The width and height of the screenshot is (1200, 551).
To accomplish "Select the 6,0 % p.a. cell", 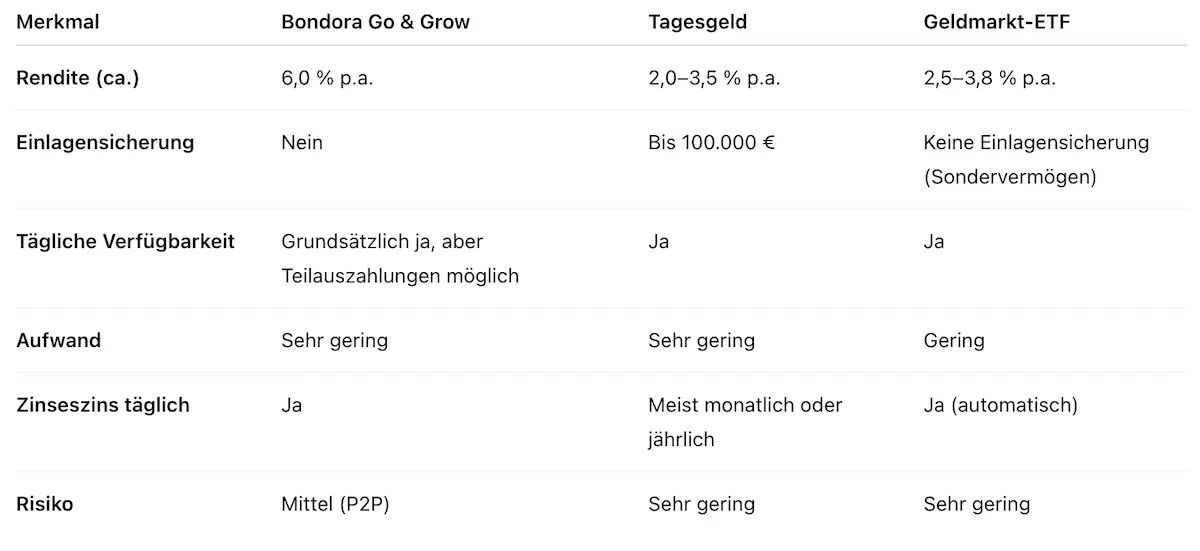I will (x=327, y=78).
